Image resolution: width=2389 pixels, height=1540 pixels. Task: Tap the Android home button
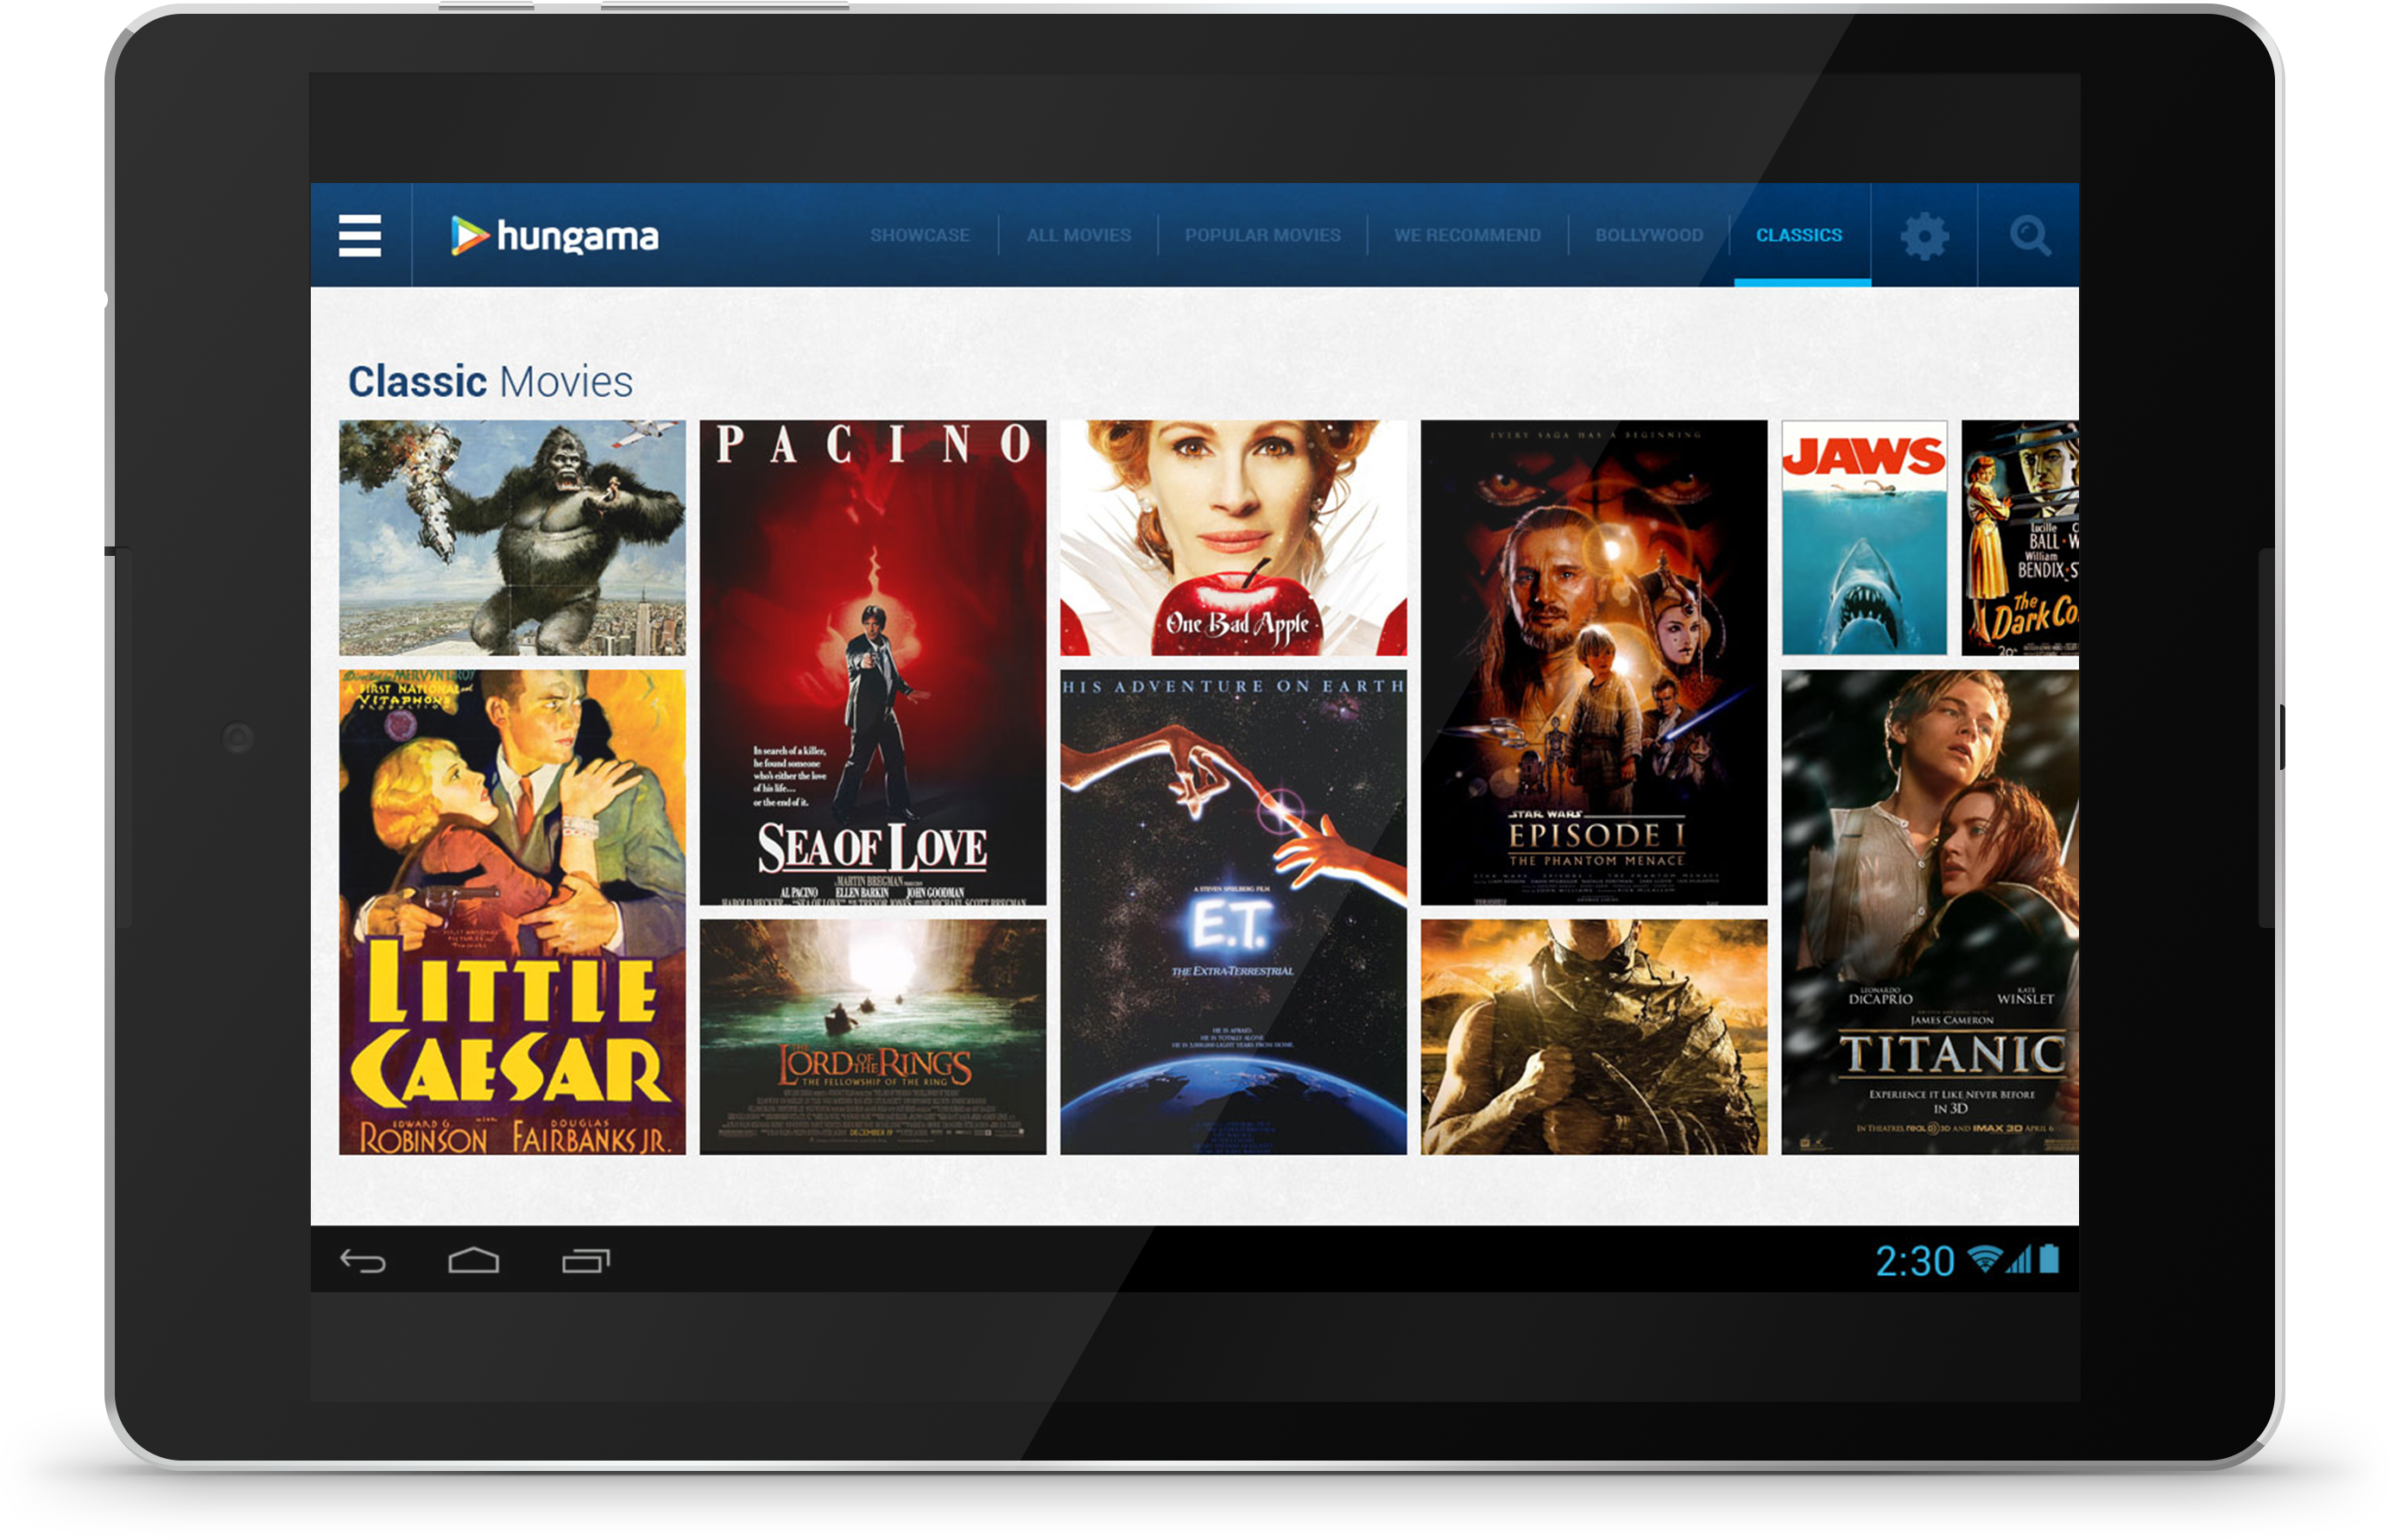point(474,1260)
